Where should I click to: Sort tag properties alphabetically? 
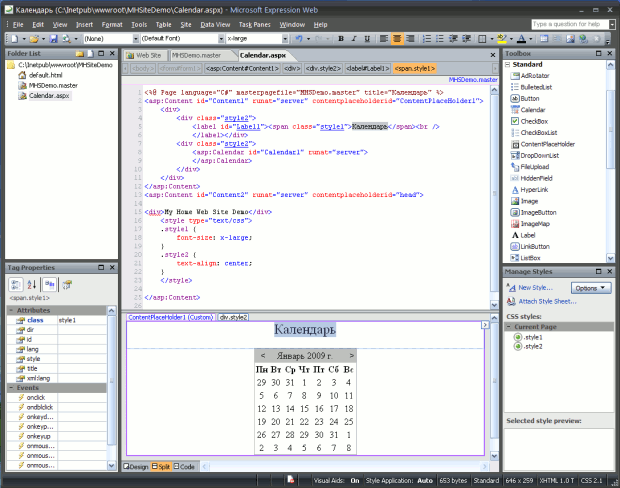click(x=31, y=285)
